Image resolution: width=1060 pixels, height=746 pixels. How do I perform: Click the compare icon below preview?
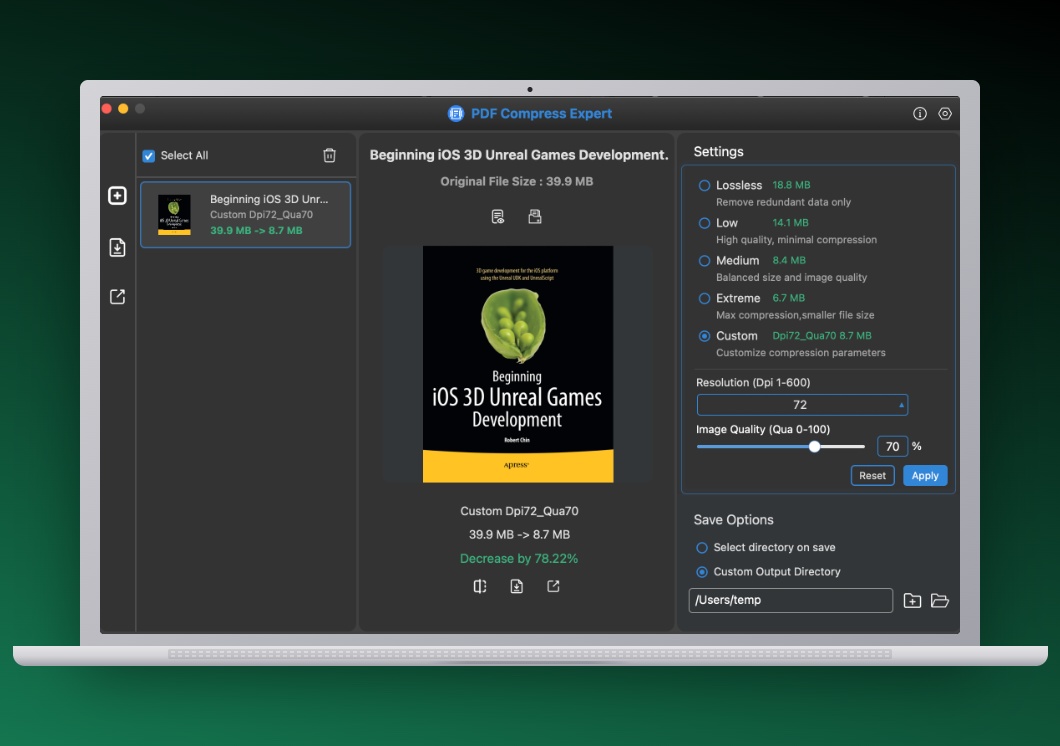[x=480, y=587]
